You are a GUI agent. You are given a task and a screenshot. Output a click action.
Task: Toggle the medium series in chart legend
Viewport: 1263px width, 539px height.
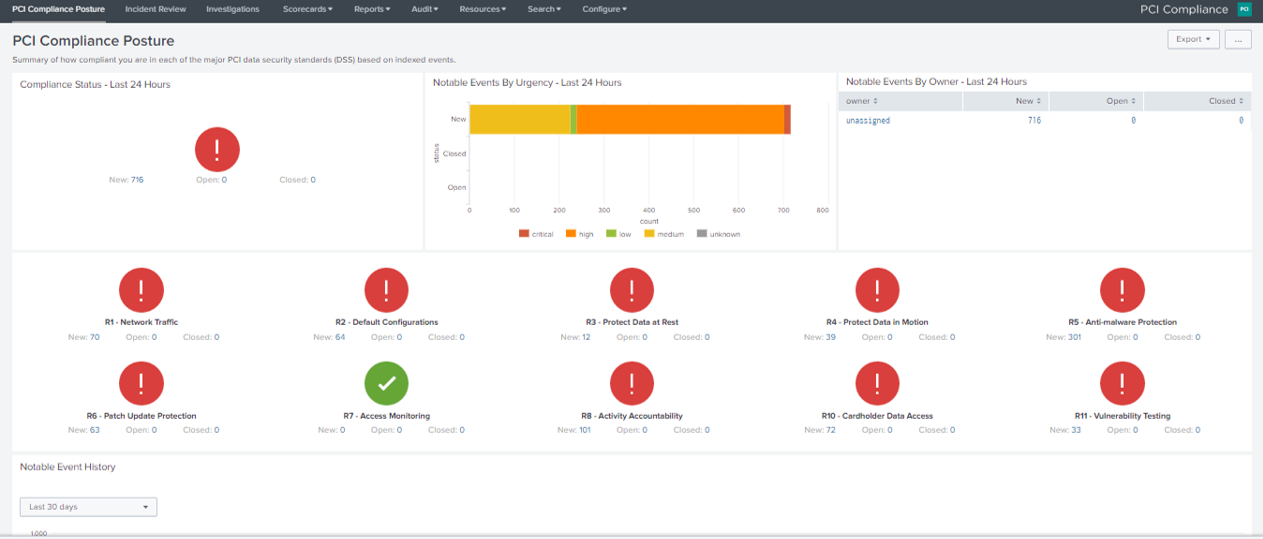[x=664, y=234]
